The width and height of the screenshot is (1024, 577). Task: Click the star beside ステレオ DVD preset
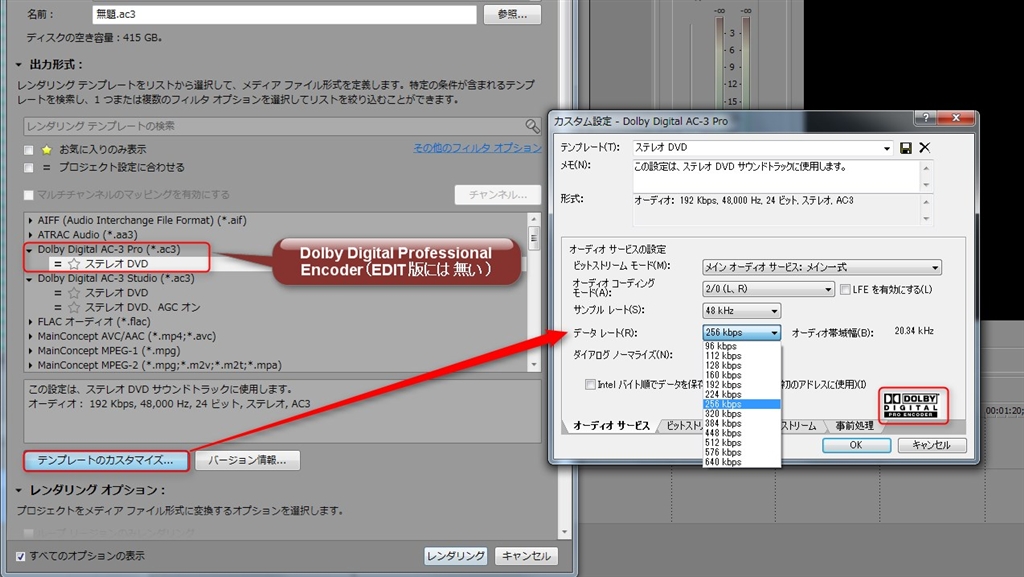pyautogui.click(x=74, y=262)
